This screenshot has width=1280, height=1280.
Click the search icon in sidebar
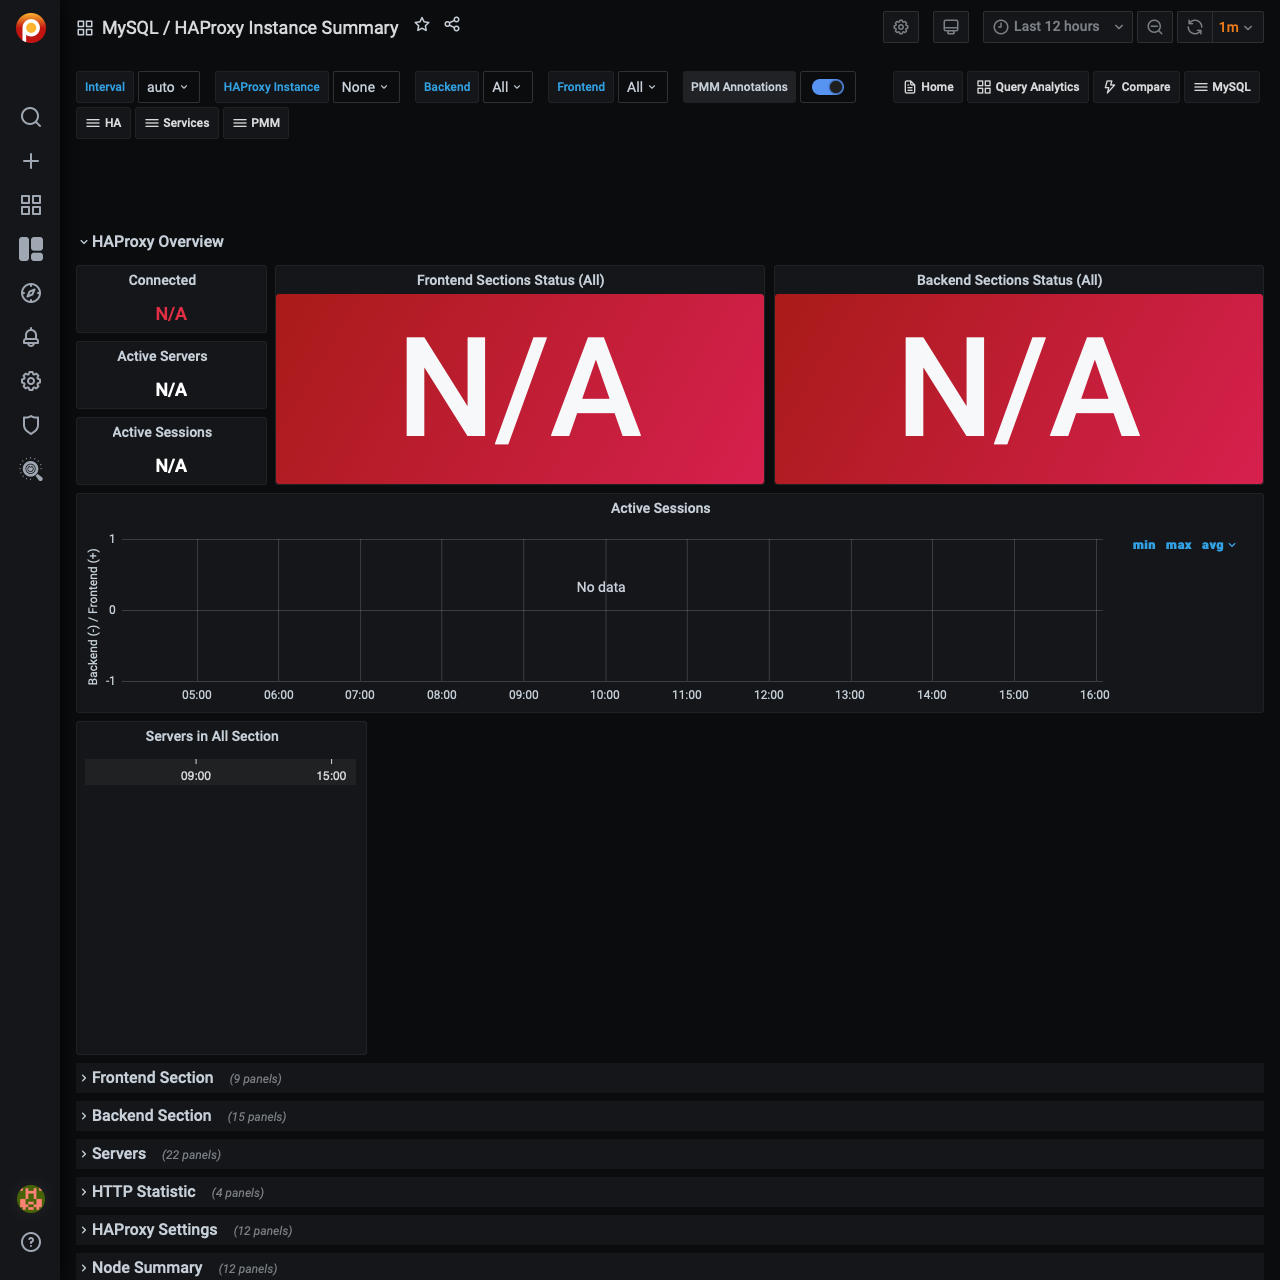coord(31,117)
